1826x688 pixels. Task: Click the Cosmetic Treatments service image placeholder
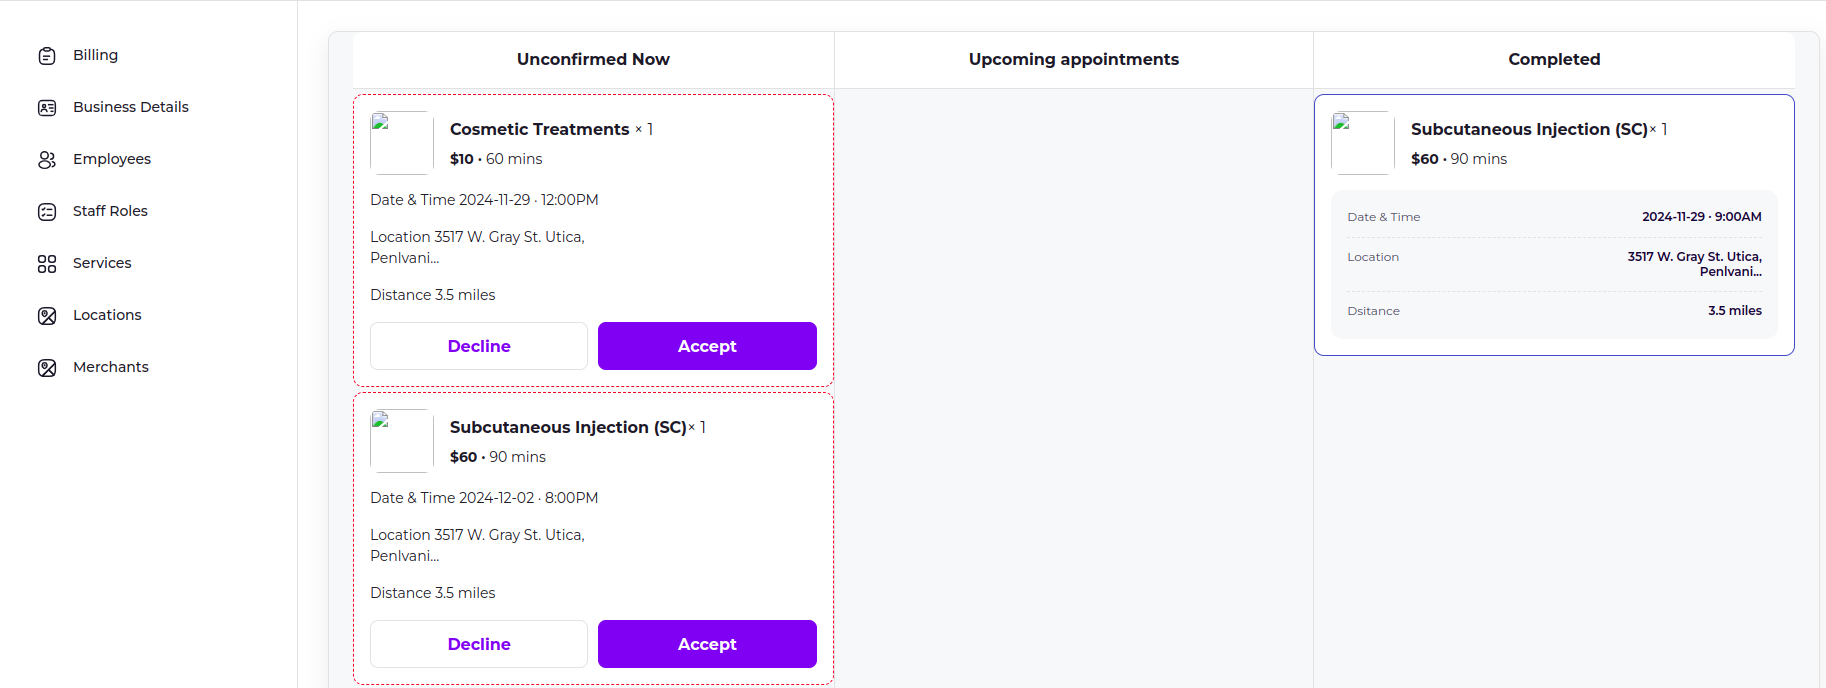click(x=400, y=142)
